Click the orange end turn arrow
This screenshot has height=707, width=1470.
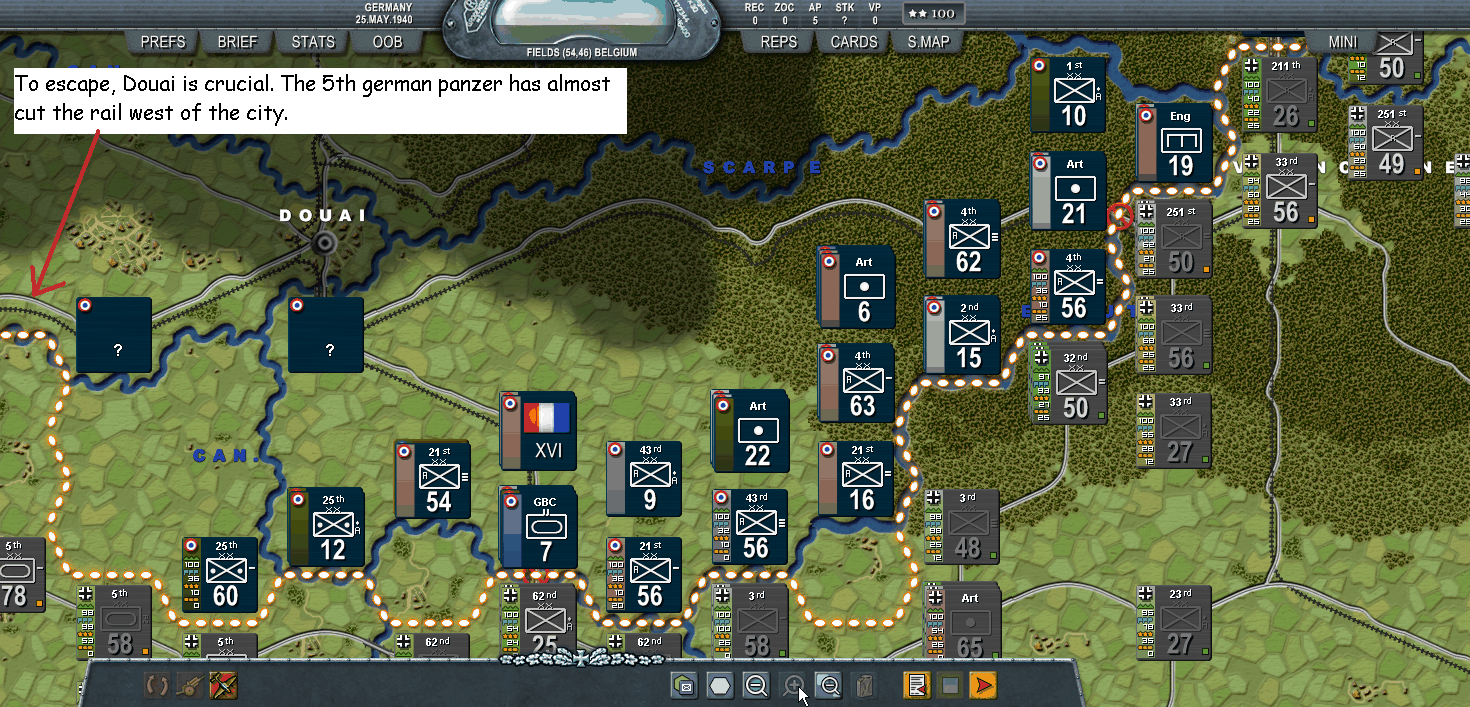tap(984, 686)
